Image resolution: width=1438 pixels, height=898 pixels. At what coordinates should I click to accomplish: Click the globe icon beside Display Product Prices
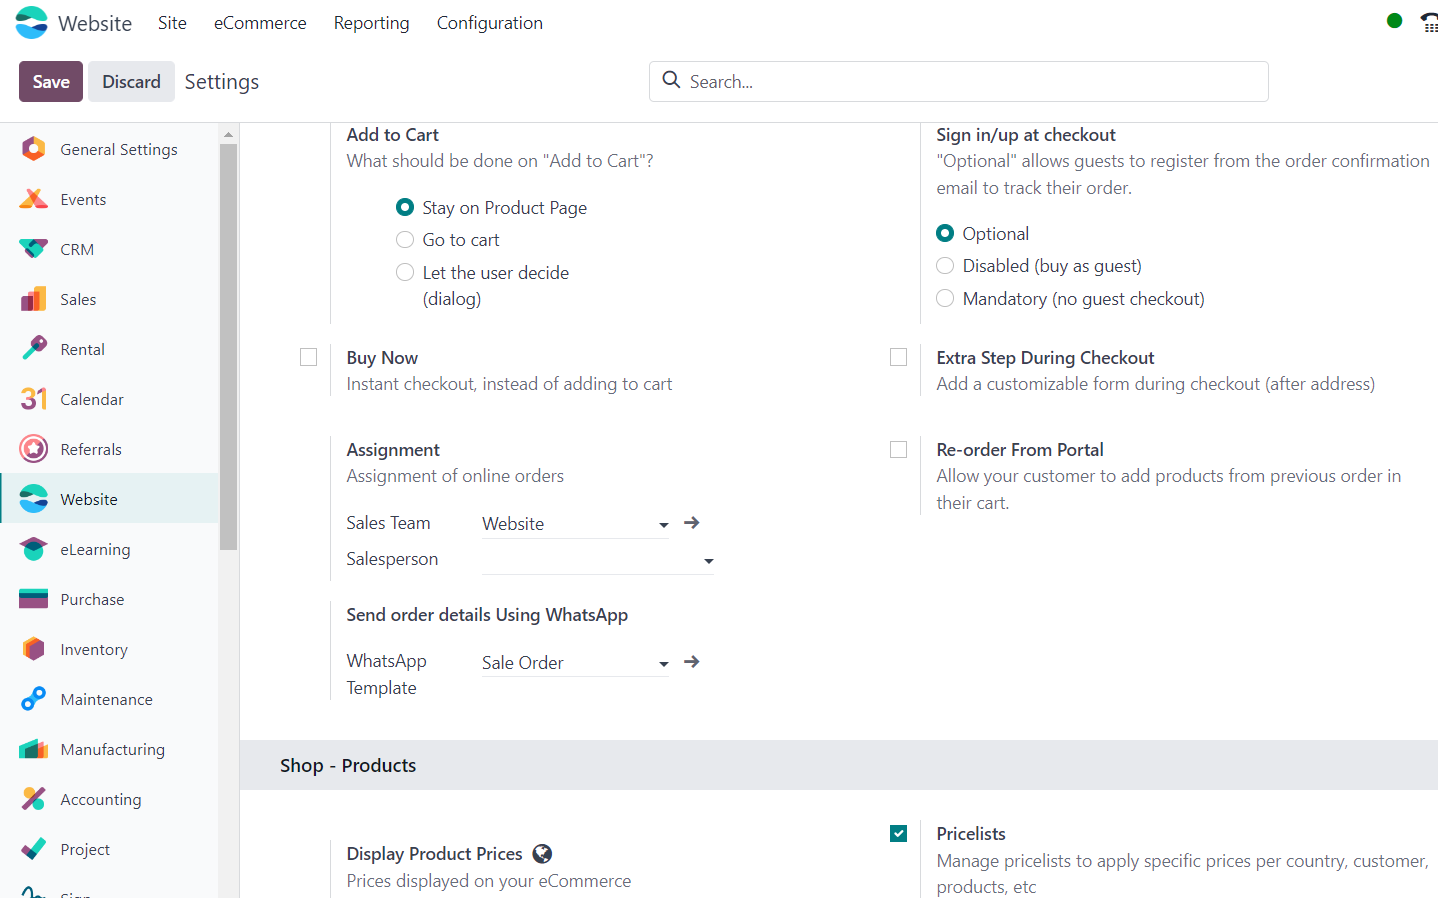pyautogui.click(x=542, y=854)
